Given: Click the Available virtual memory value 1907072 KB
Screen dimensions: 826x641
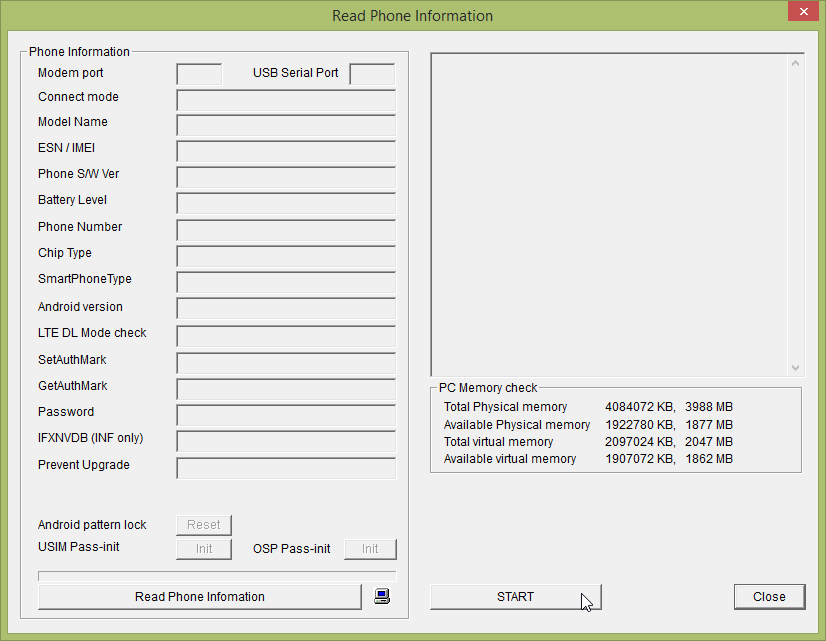Looking at the screenshot, I should (640, 459).
